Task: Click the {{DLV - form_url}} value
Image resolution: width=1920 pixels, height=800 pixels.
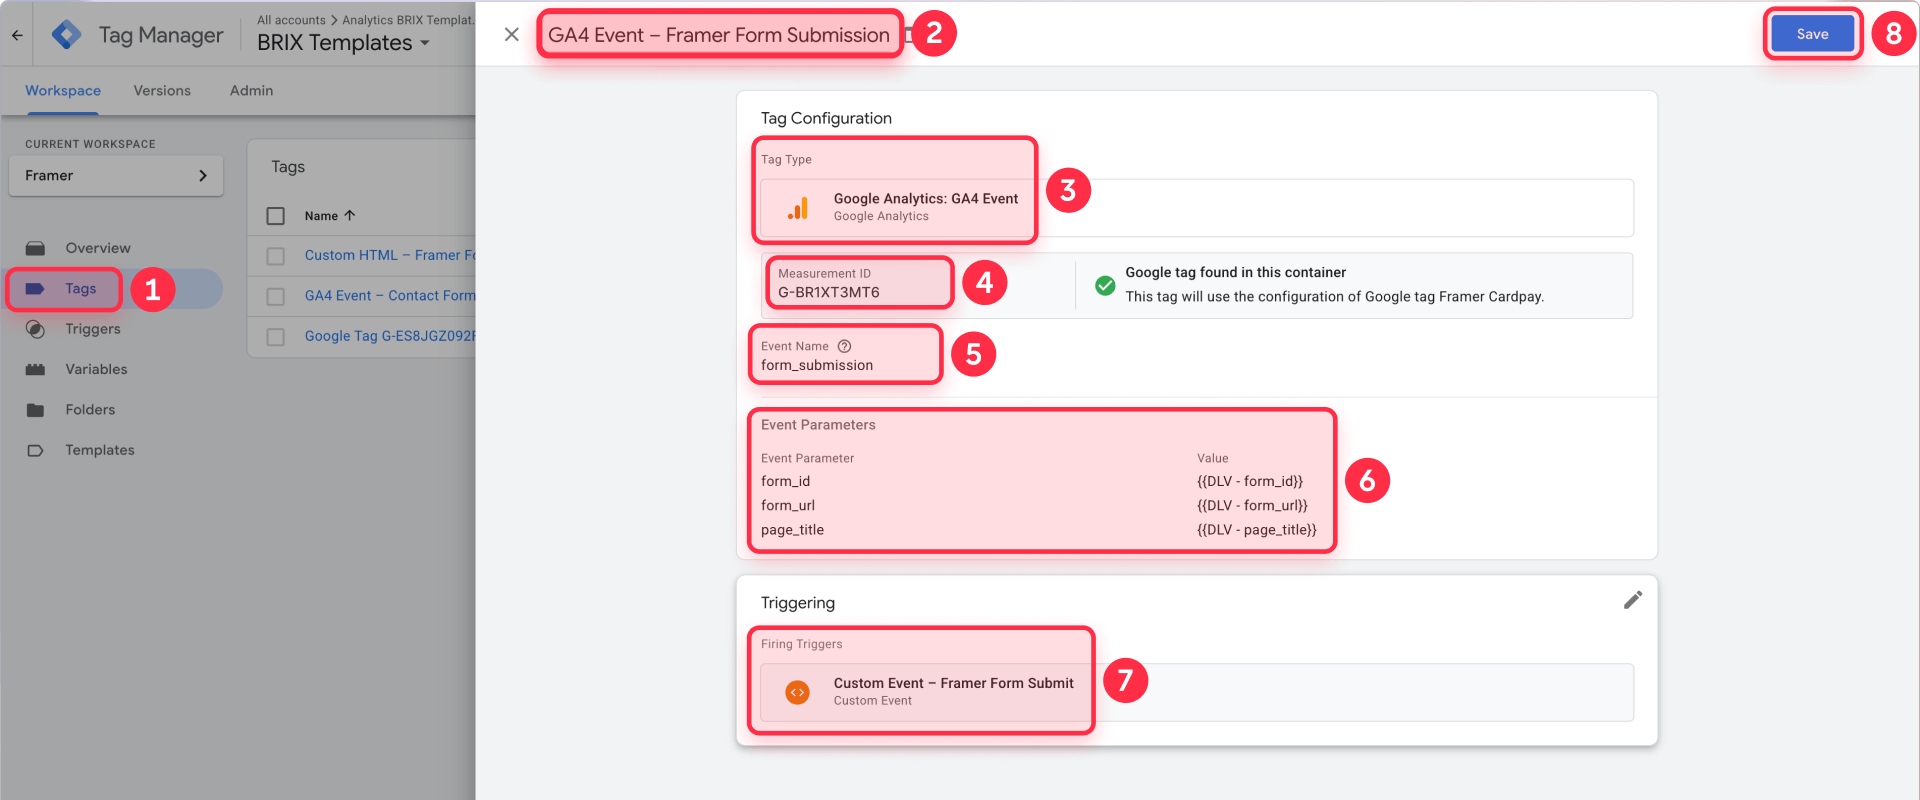Action: (x=1252, y=505)
